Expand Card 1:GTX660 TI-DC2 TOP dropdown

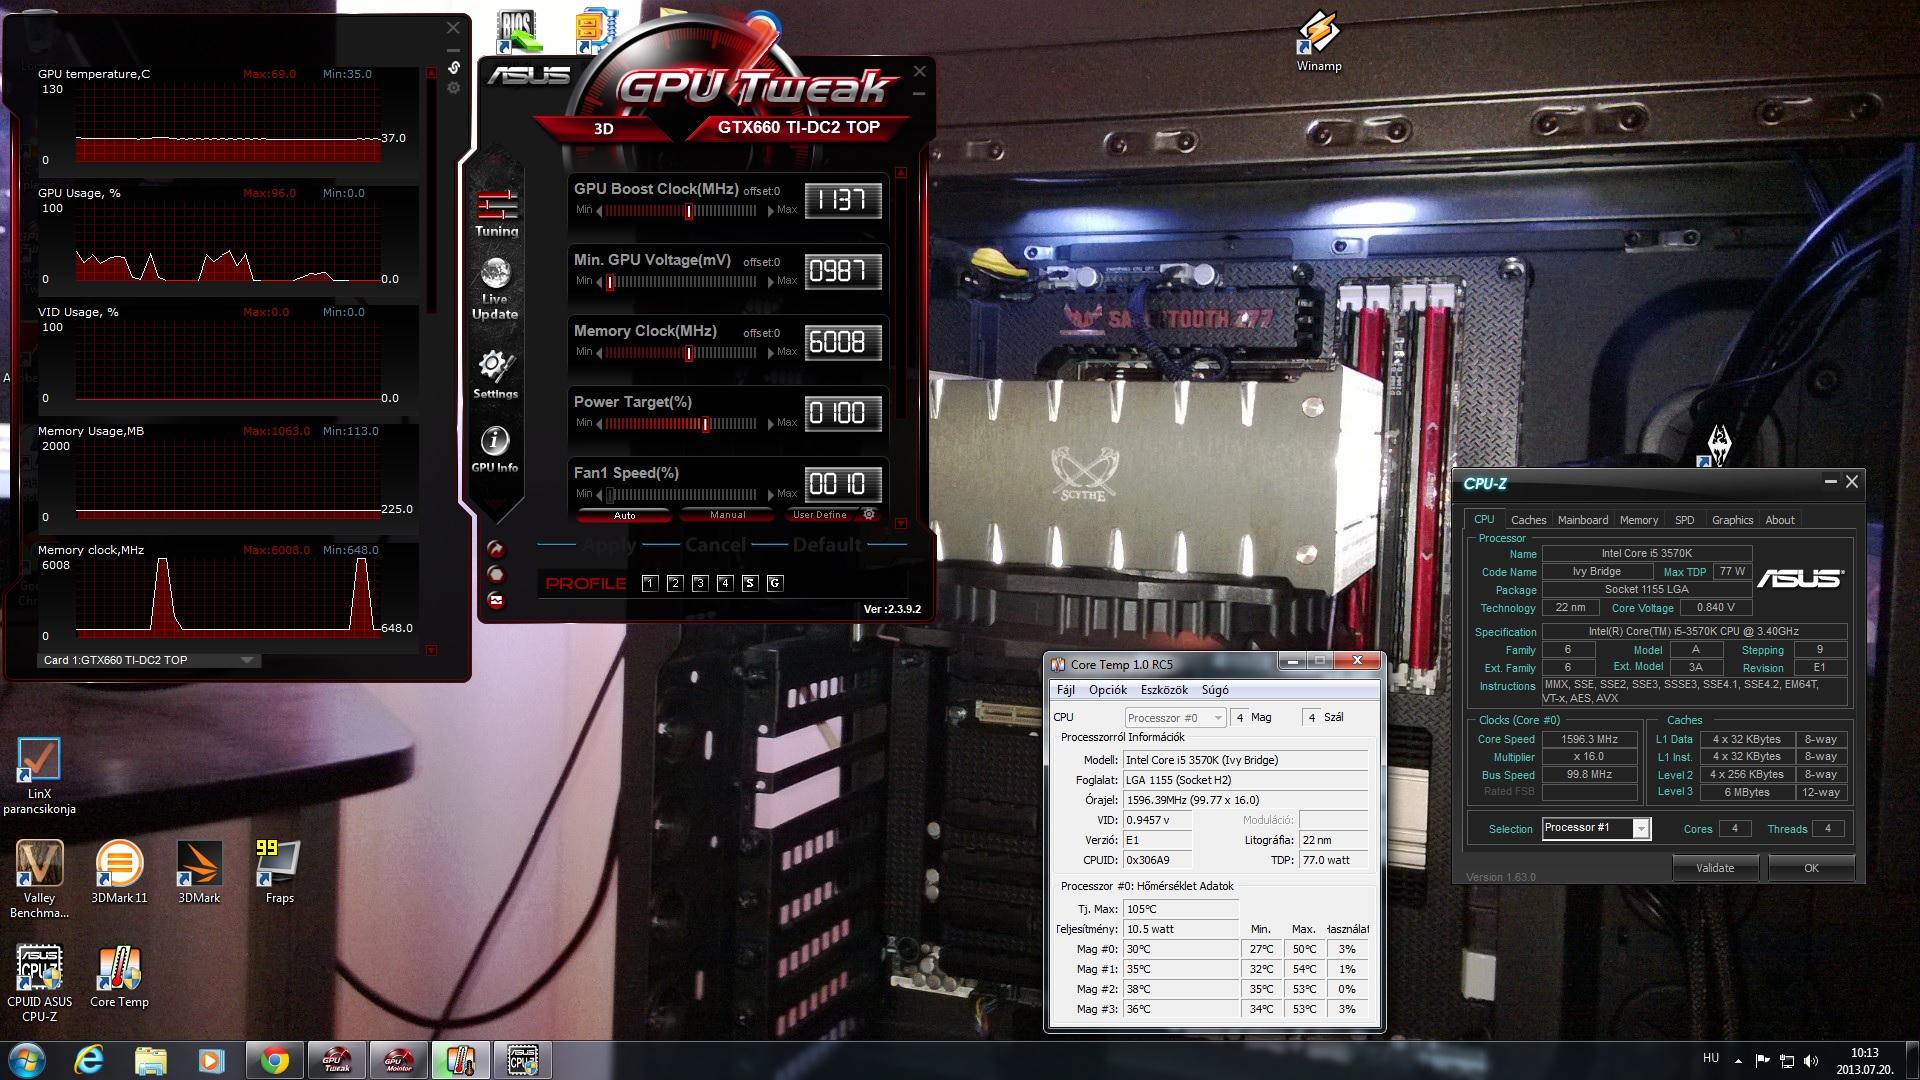(x=149, y=660)
